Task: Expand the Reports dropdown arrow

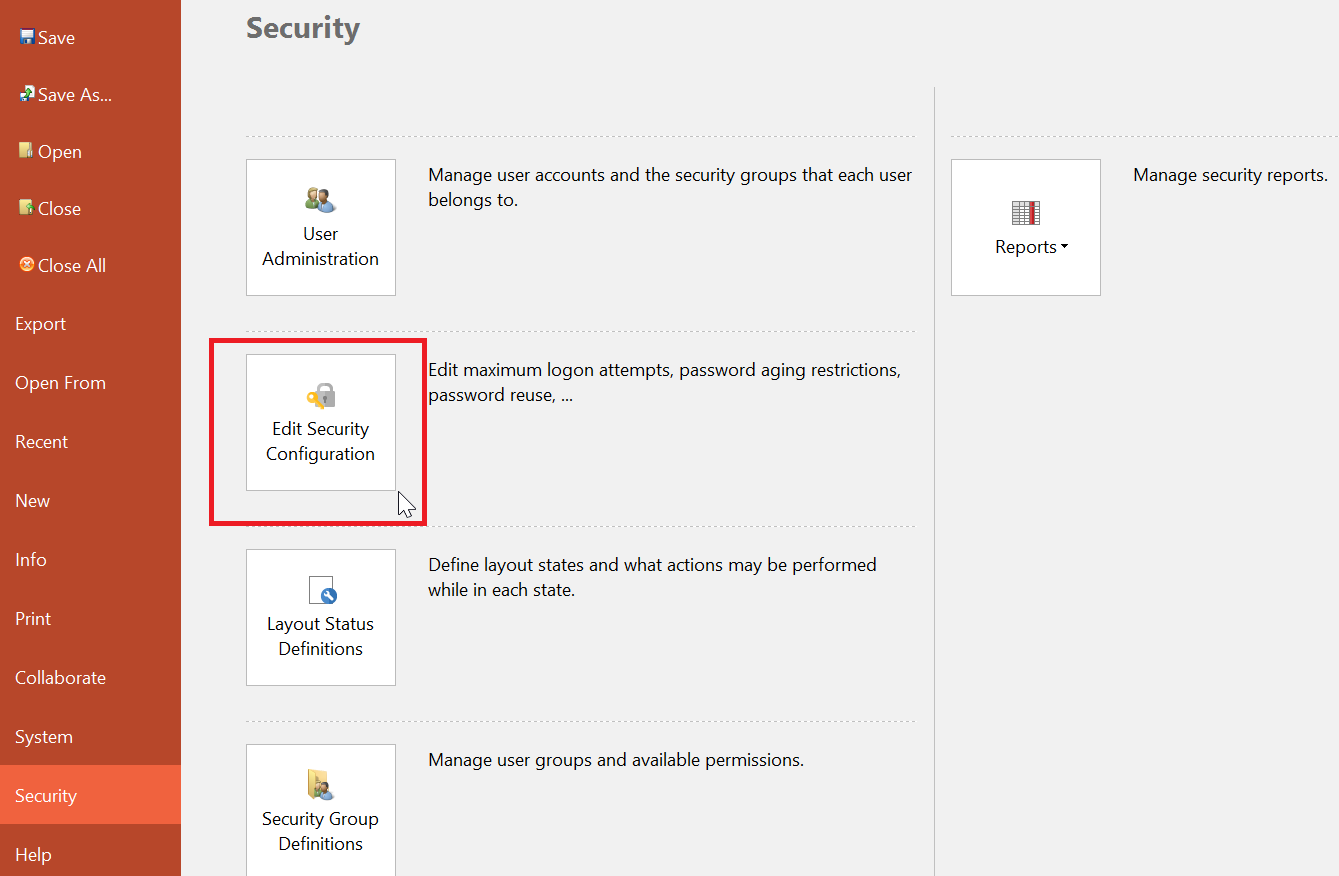Action: point(1064,248)
